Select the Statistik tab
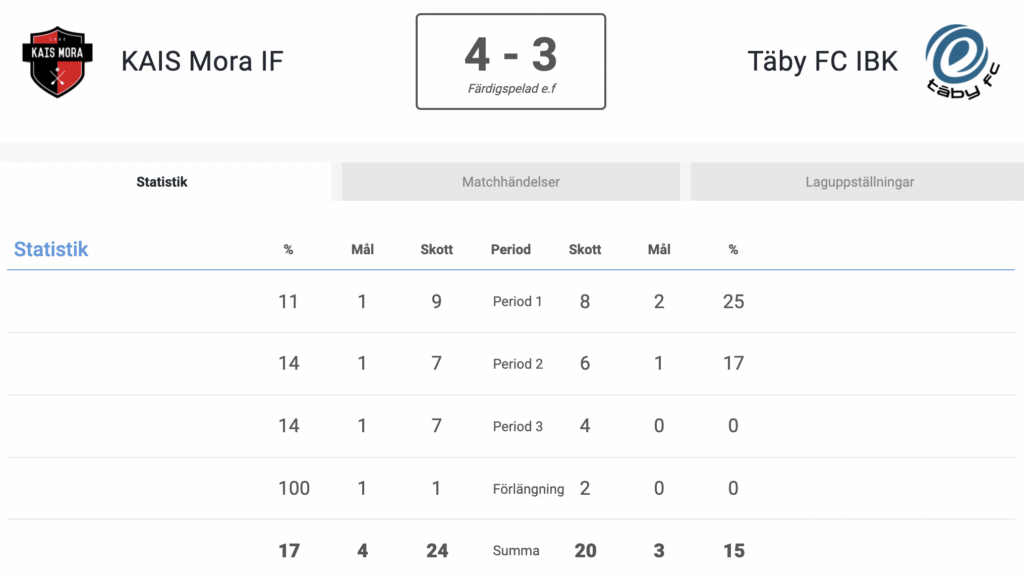1024x580 pixels. coord(162,182)
